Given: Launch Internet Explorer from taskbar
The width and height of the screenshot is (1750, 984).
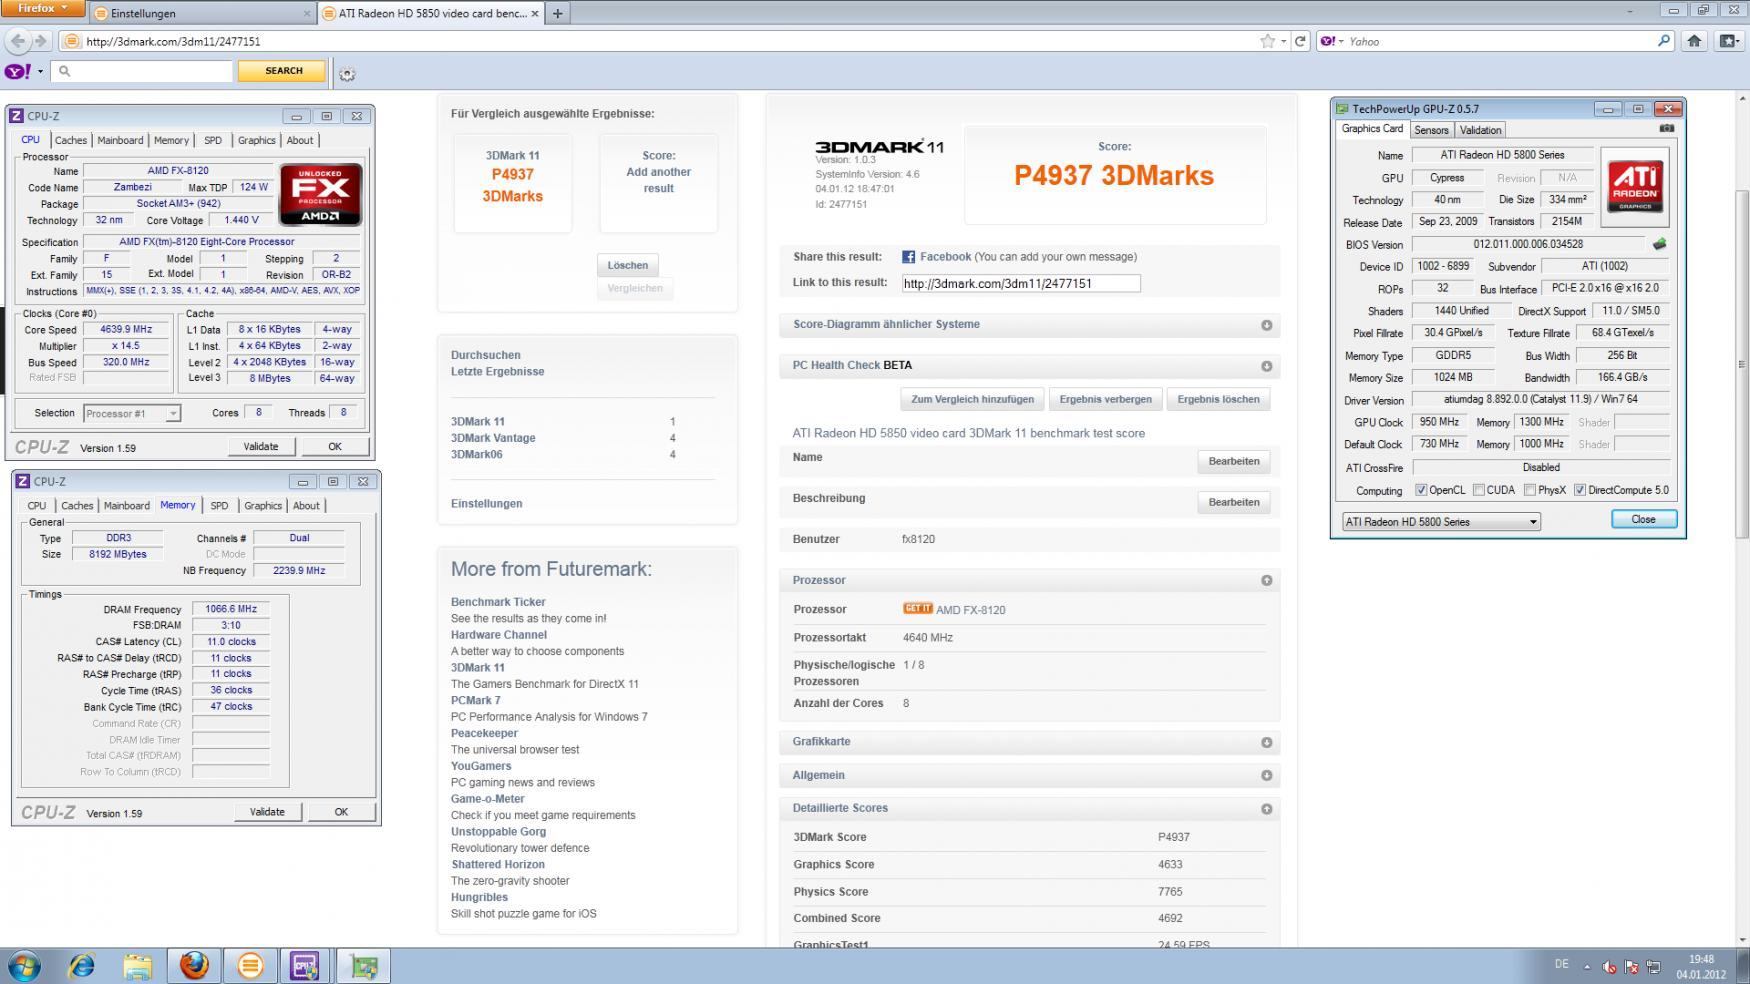Looking at the screenshot, I should tap(81, 965).
